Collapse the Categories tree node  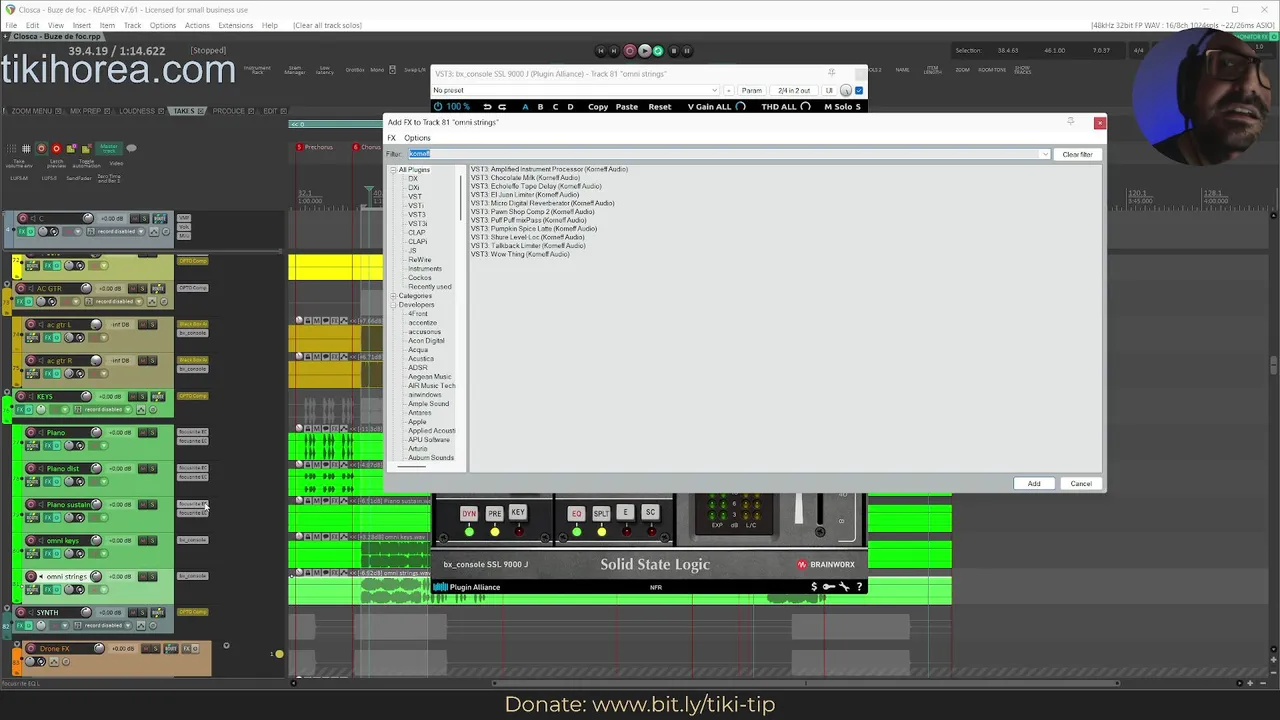pos(393,296)
